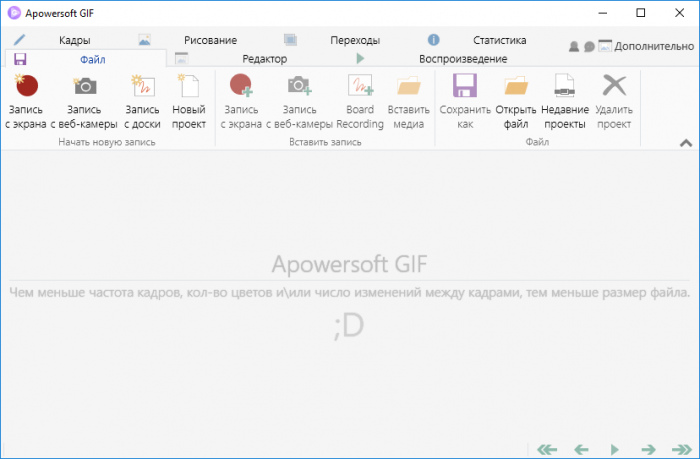Open the Файл tab
Screen dimensions: 700x459
point(85,59)
